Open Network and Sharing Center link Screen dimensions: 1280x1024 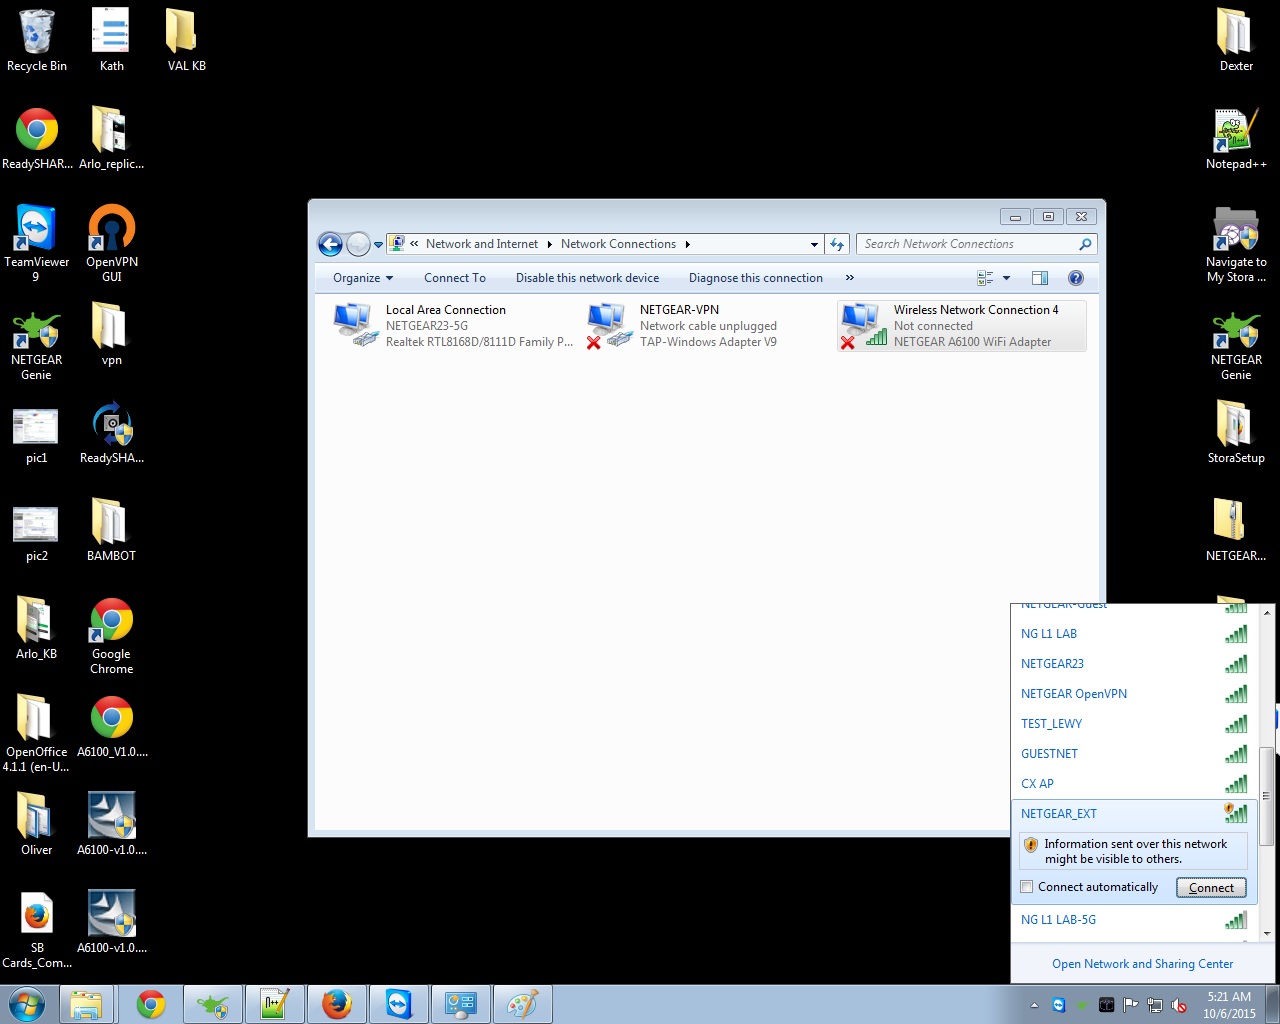1142,964
